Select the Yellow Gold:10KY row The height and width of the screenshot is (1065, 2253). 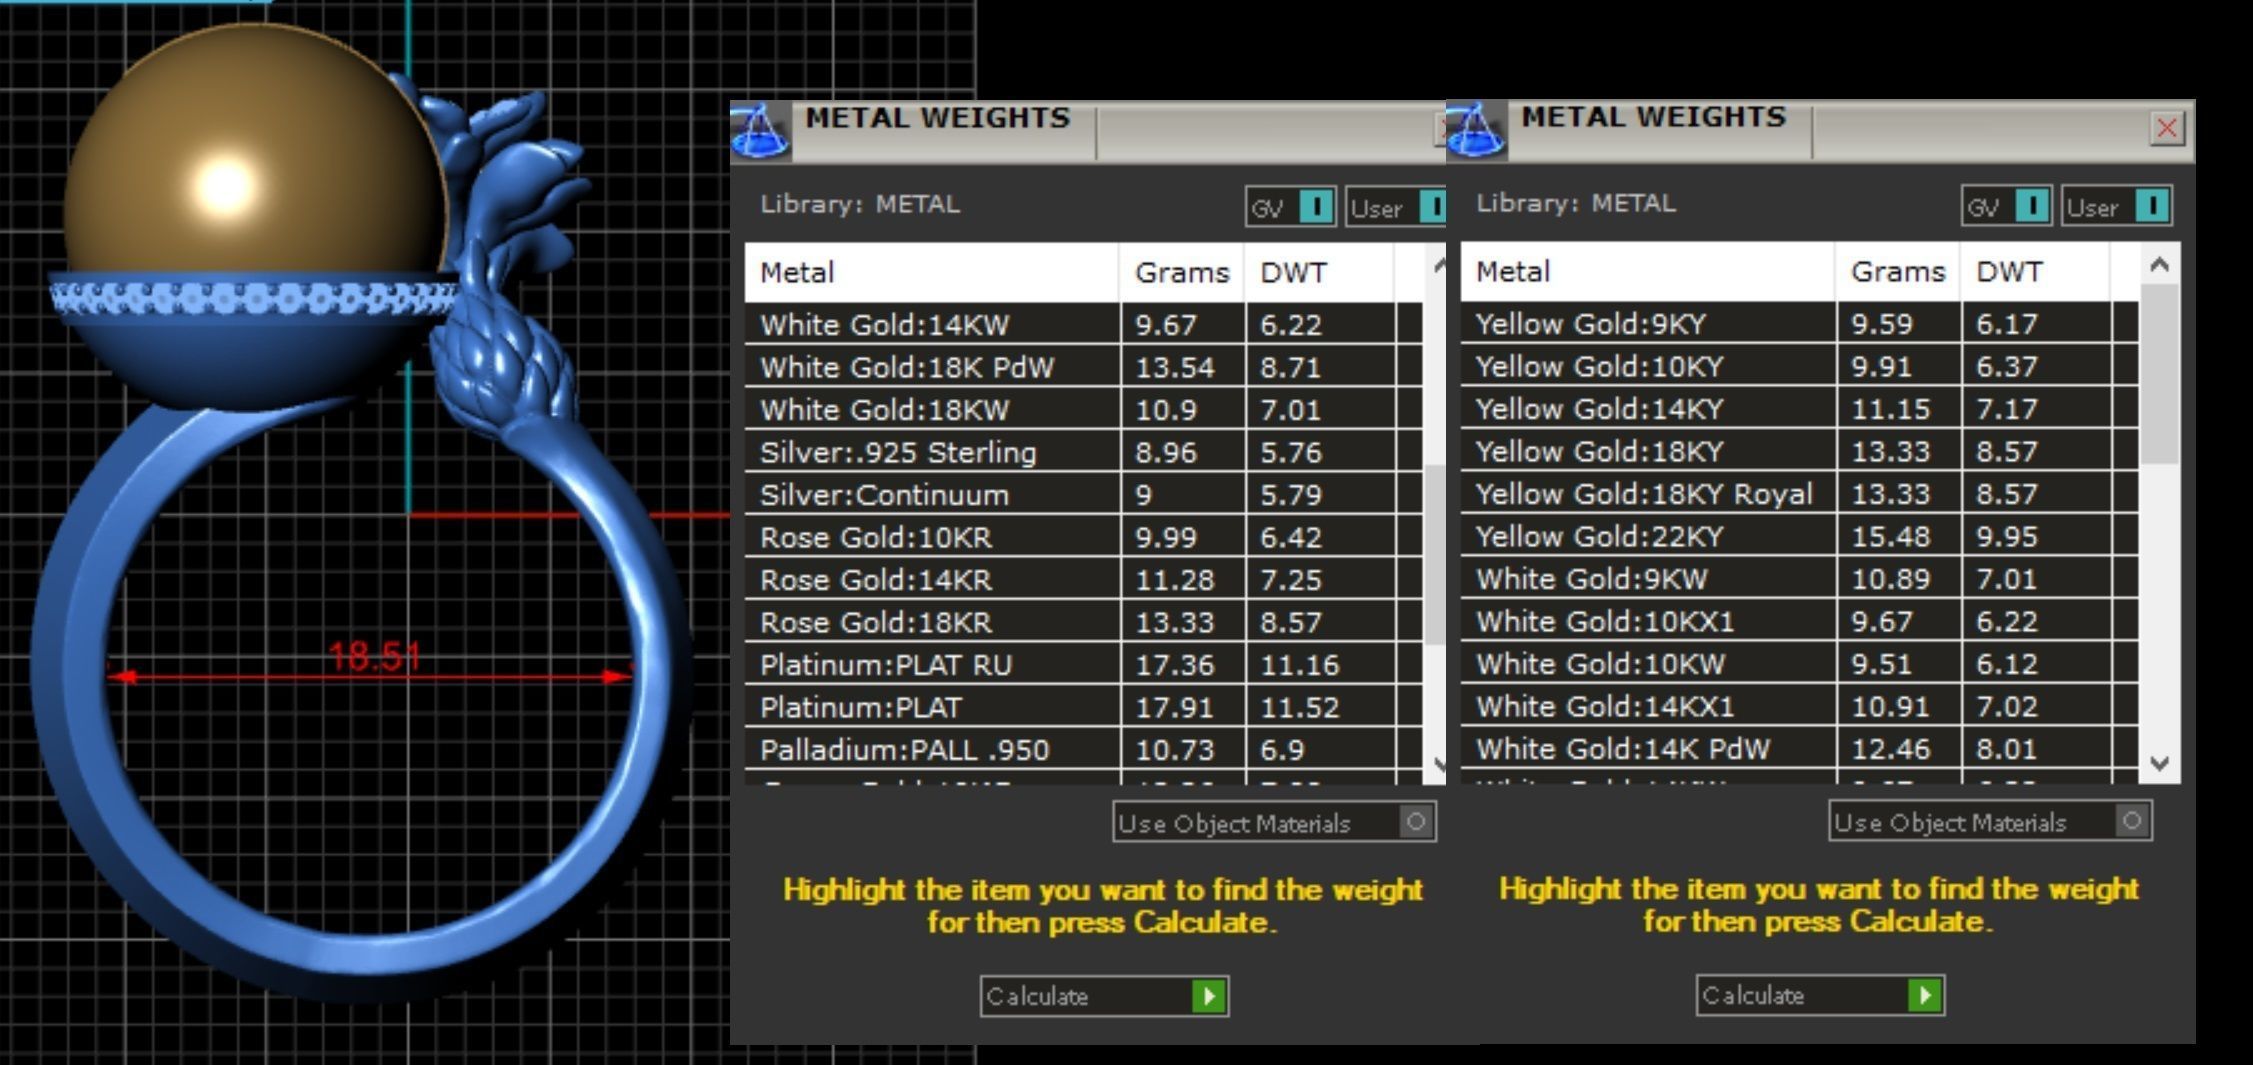click(1800, 366)
